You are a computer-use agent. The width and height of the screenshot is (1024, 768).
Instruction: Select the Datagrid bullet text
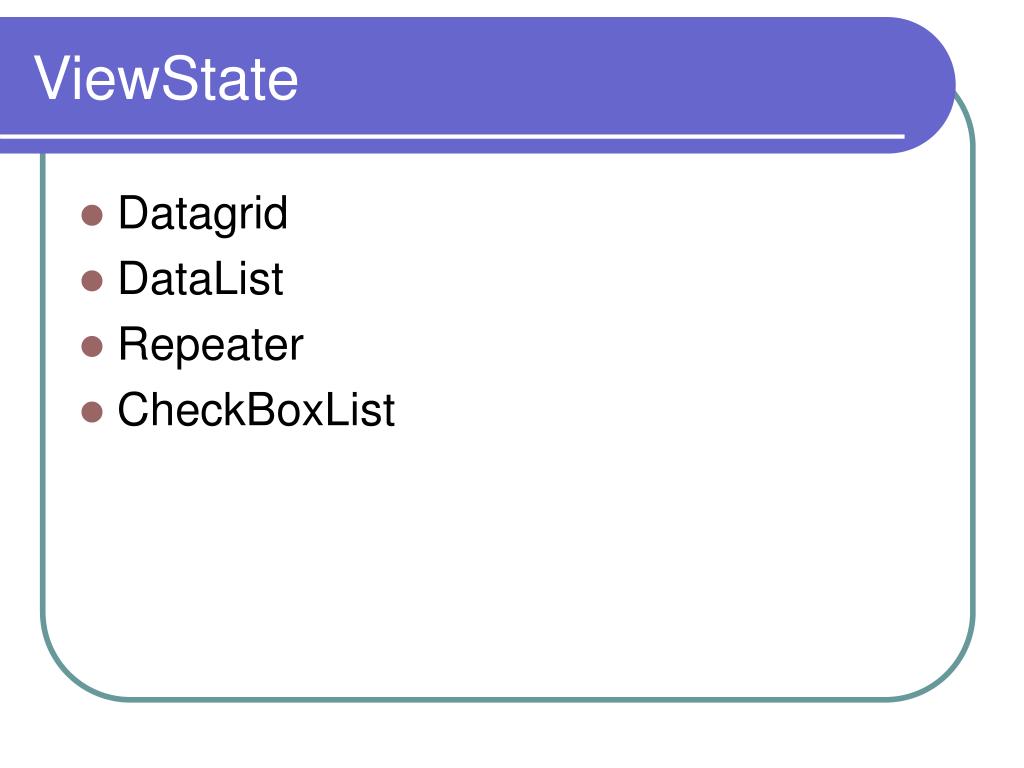click(202, 214)
